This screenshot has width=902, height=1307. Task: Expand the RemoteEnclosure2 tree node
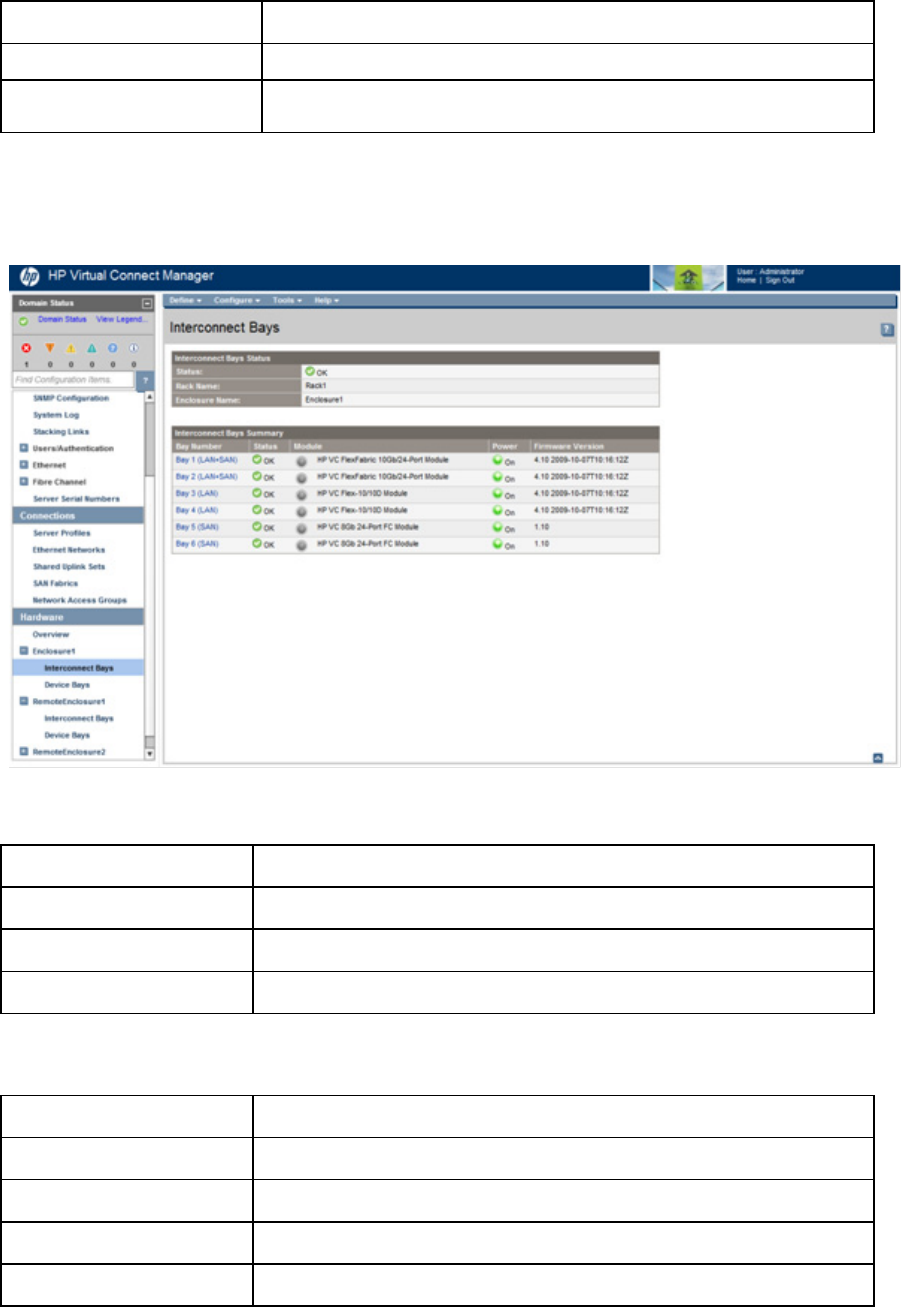23,750
